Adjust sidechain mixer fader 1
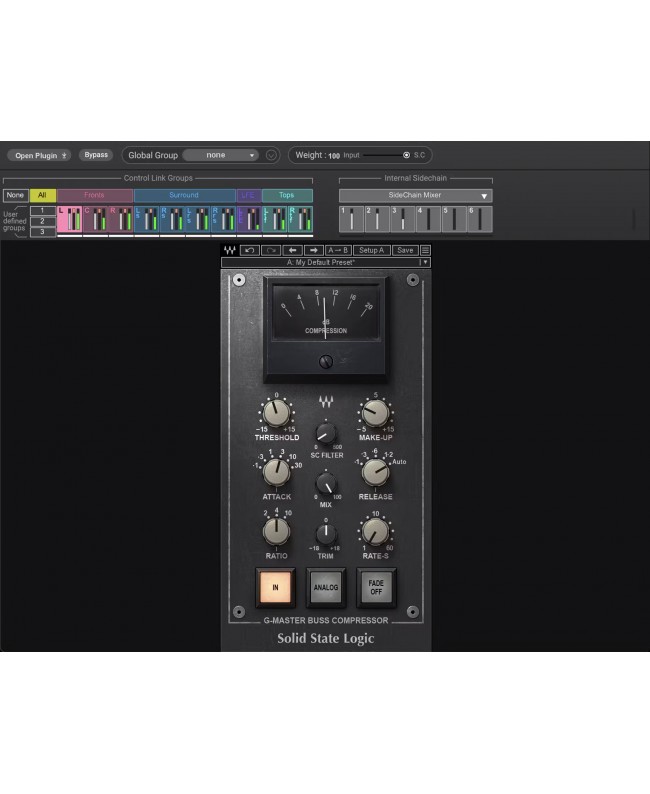 point(351,219)
